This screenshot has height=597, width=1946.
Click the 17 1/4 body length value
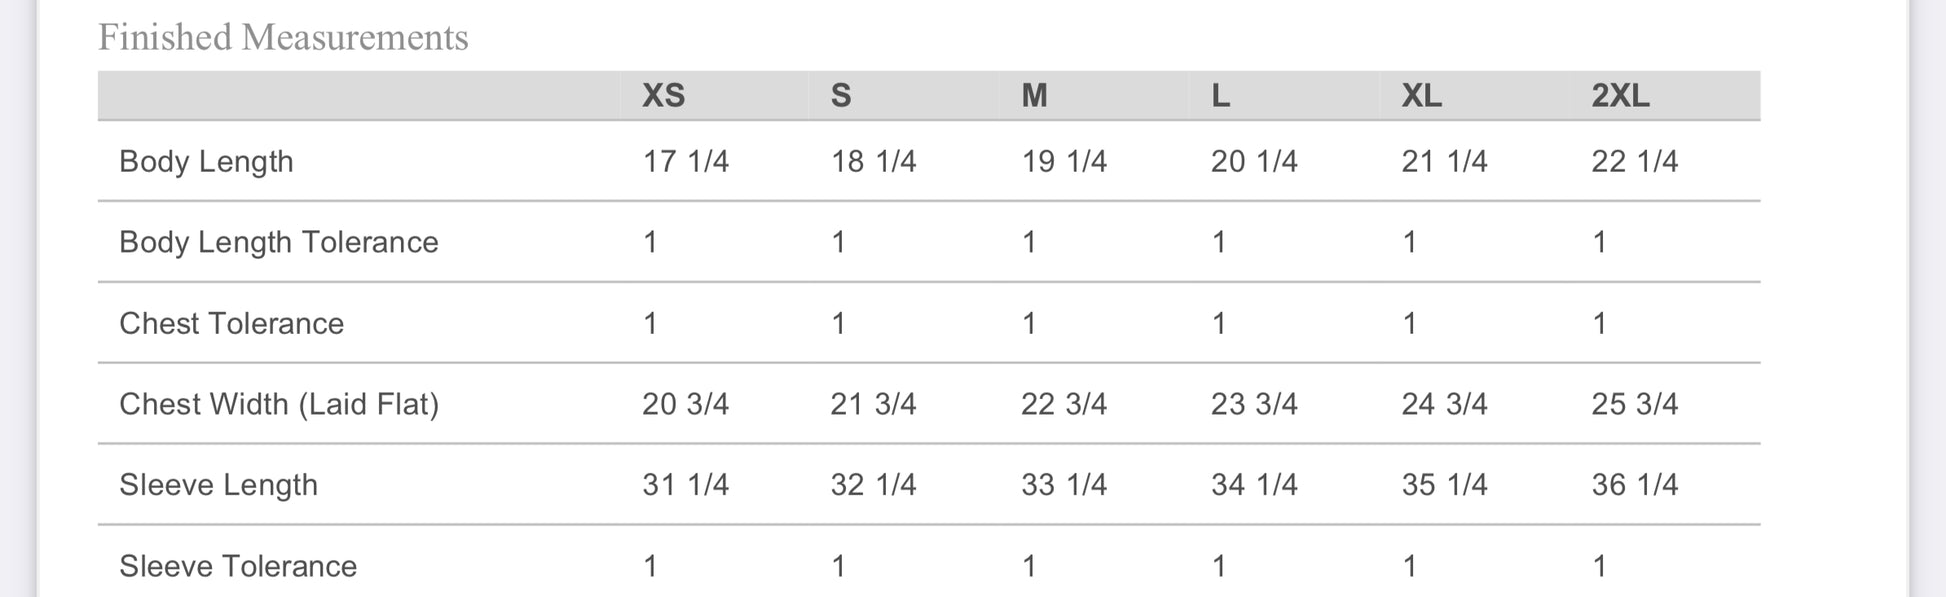pyautogui.click(x=685, y=162)
